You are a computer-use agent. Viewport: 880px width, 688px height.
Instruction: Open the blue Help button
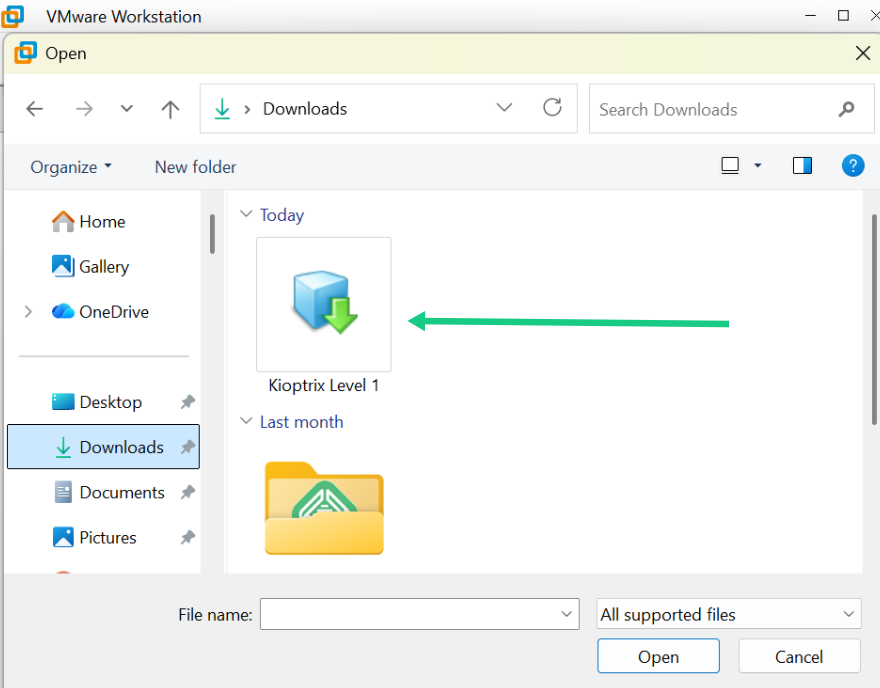pos(852,166)
